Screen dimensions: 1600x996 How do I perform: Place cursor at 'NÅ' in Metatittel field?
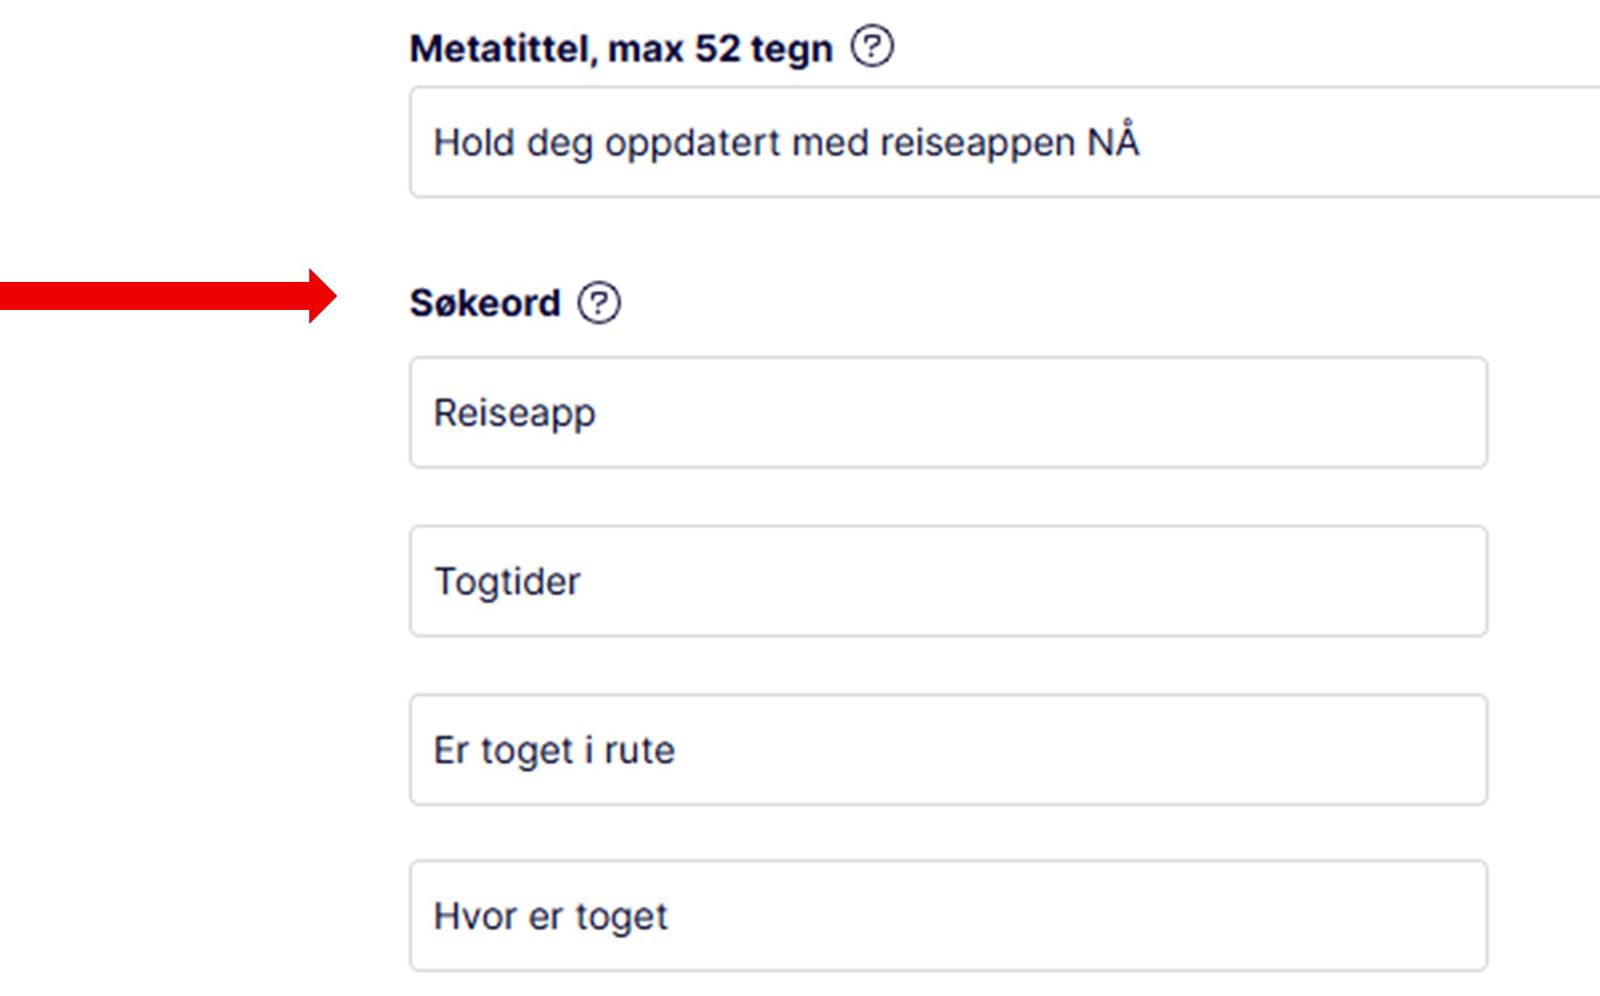tap(1113, 142)
